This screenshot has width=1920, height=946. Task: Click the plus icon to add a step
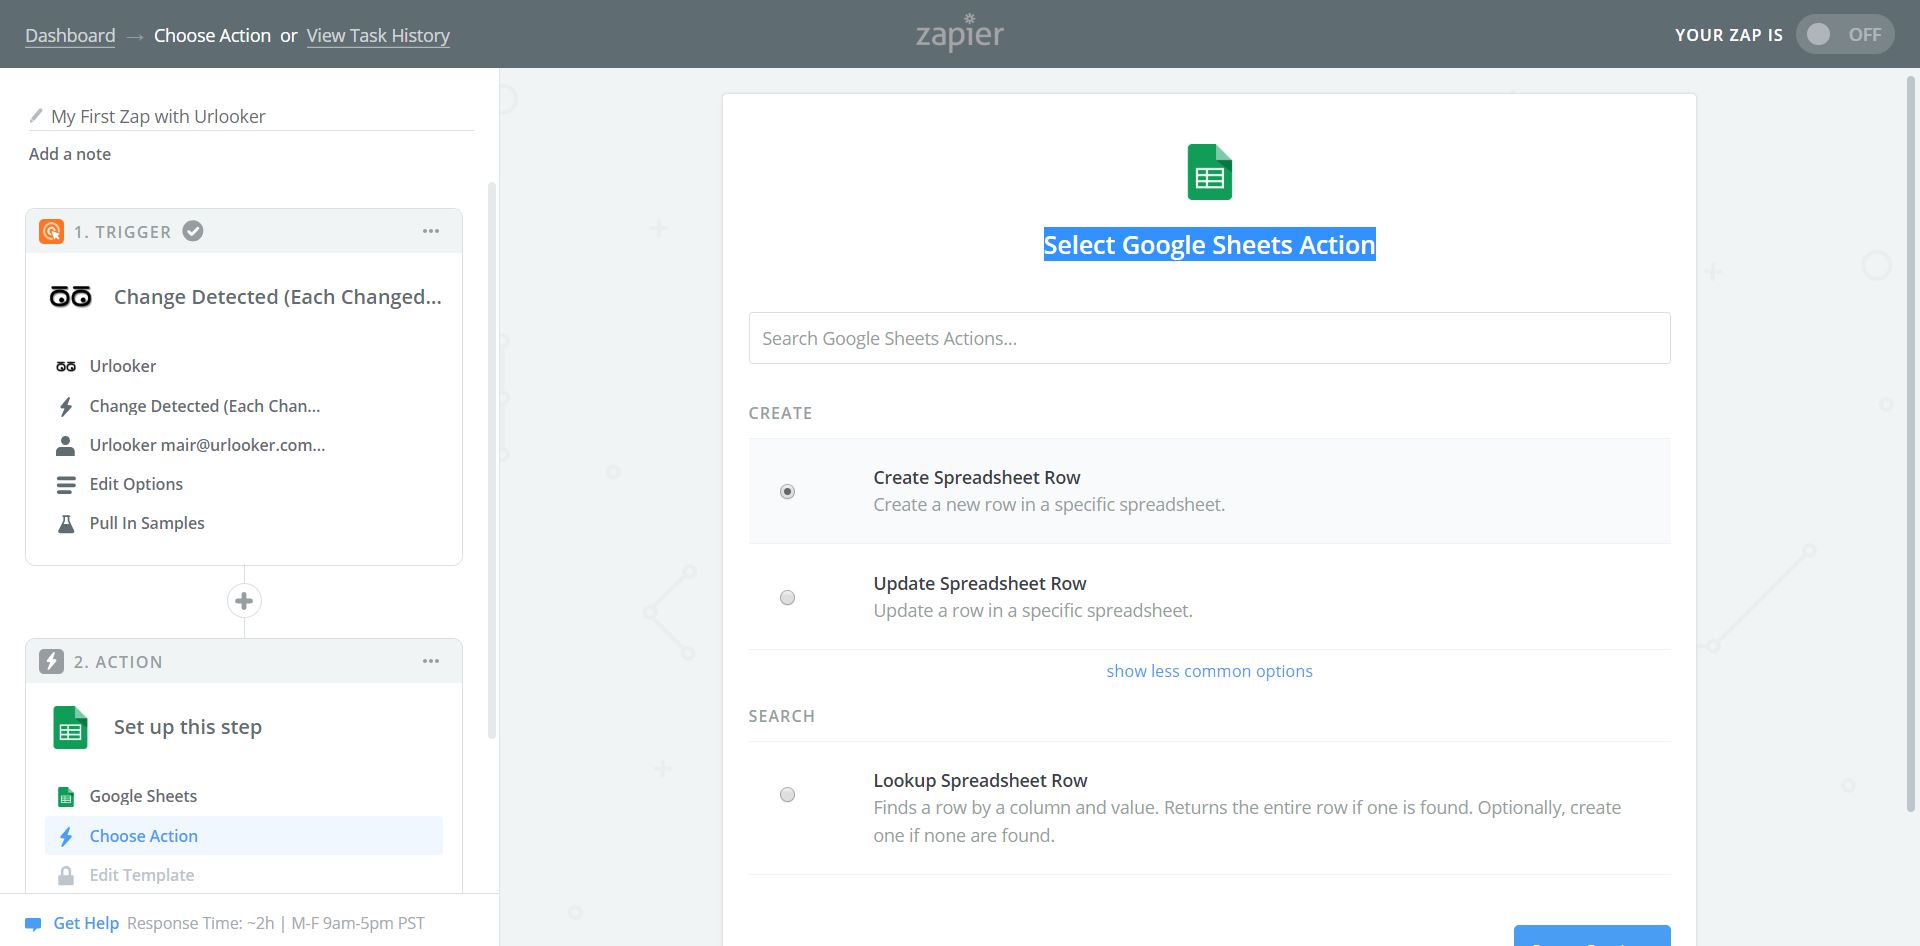[244, 601]
